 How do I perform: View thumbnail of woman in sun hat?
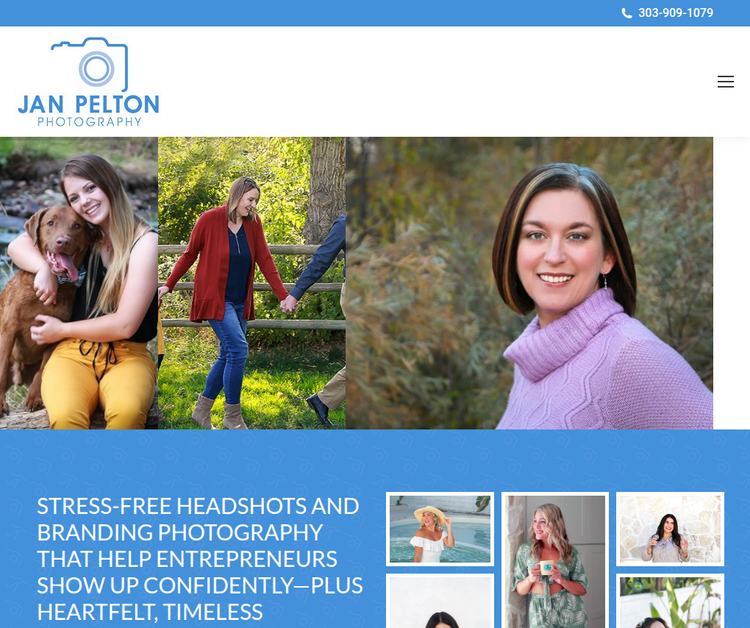pyautogui.click(x=440, y=529)
